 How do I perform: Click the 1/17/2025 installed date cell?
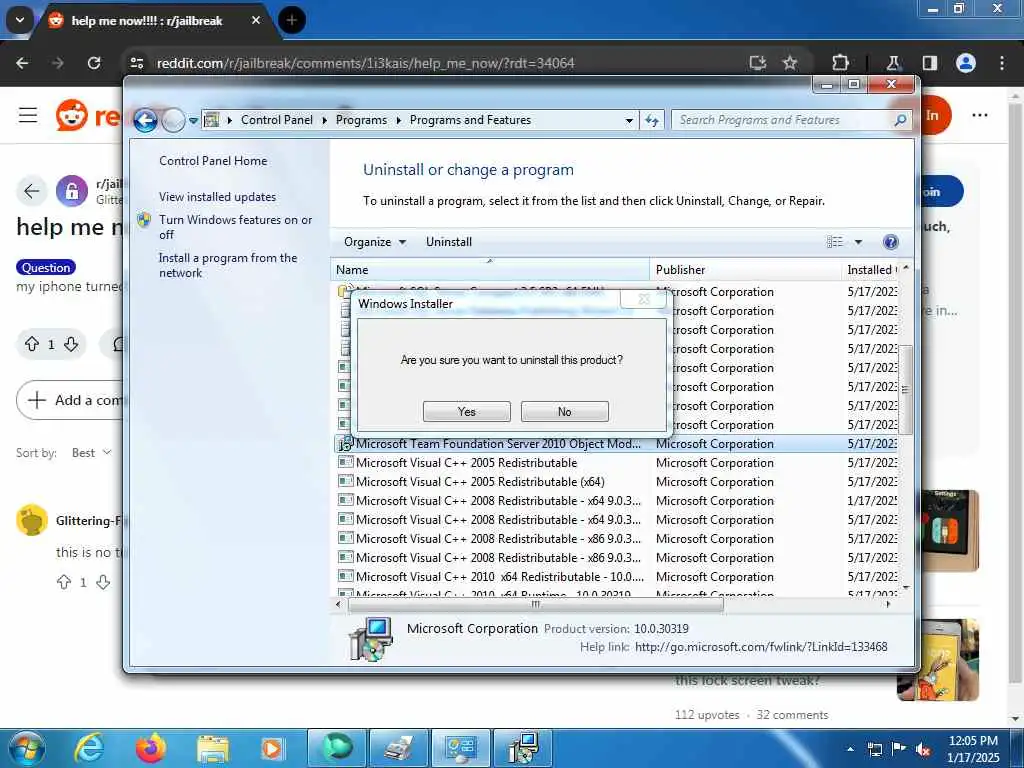pos(872,501)
